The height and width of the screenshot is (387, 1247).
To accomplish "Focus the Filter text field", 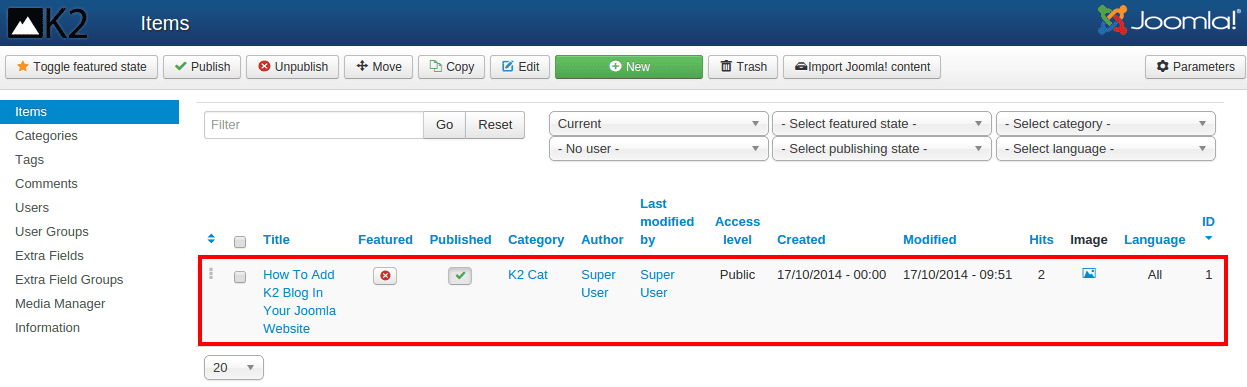I will [314, 125].
